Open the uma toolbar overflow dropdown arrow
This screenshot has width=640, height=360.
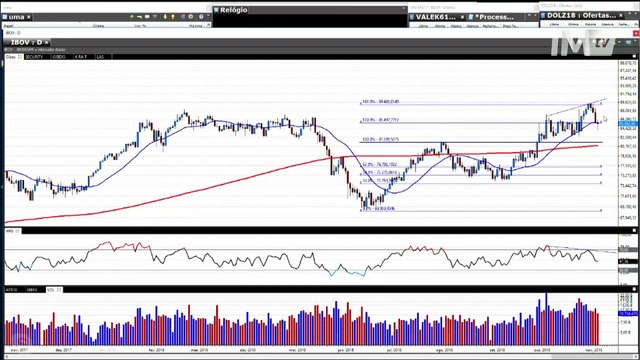point(209,16)
